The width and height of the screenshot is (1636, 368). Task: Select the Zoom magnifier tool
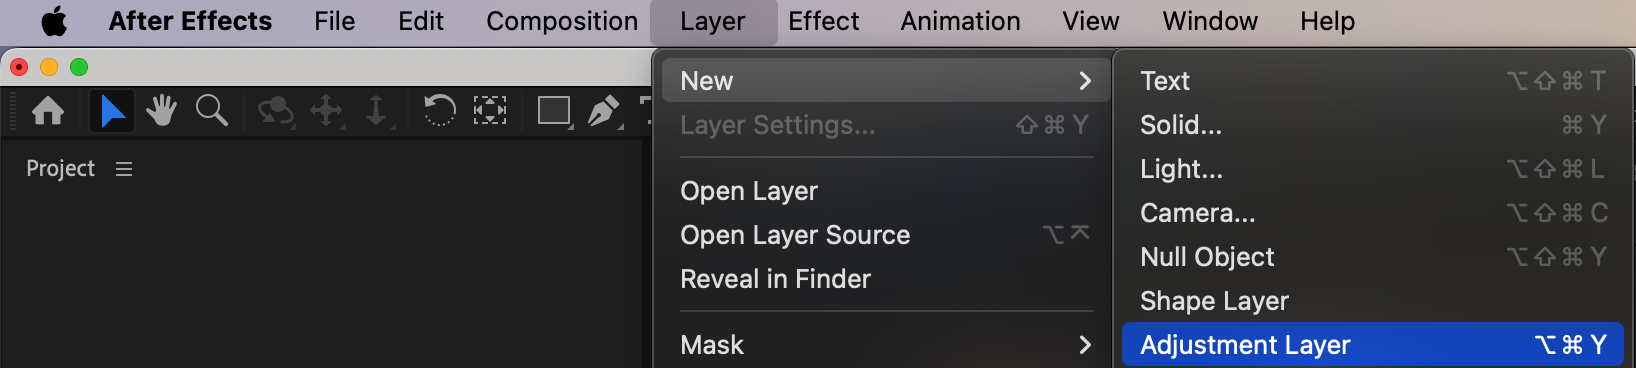(x=211, y=110)
